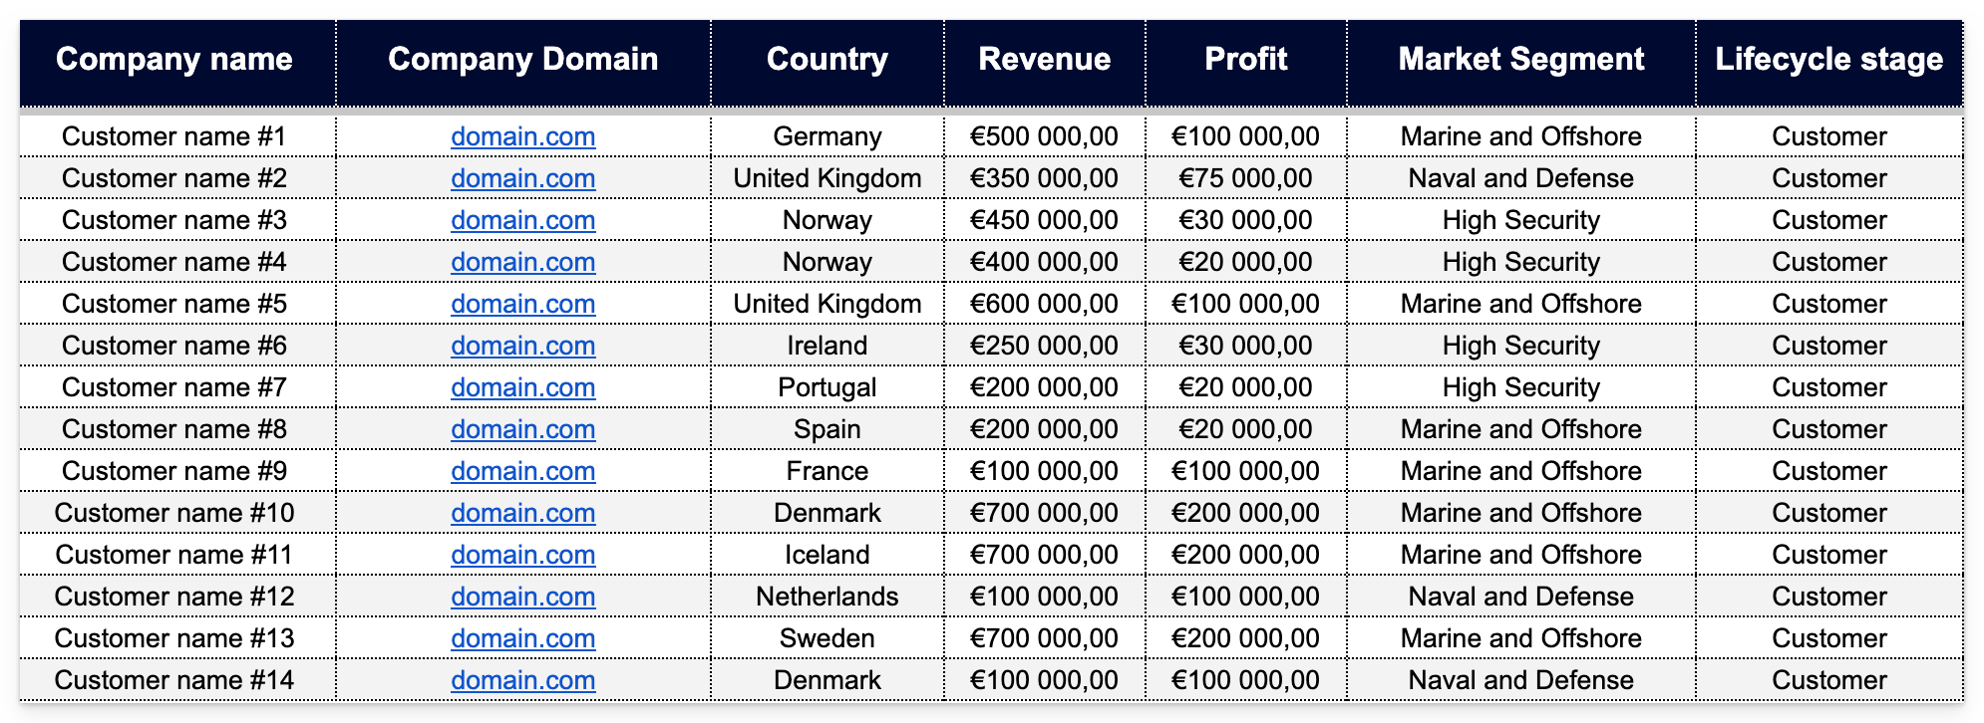
Task: Select the Sweden country cell
Action: [827, 638]
